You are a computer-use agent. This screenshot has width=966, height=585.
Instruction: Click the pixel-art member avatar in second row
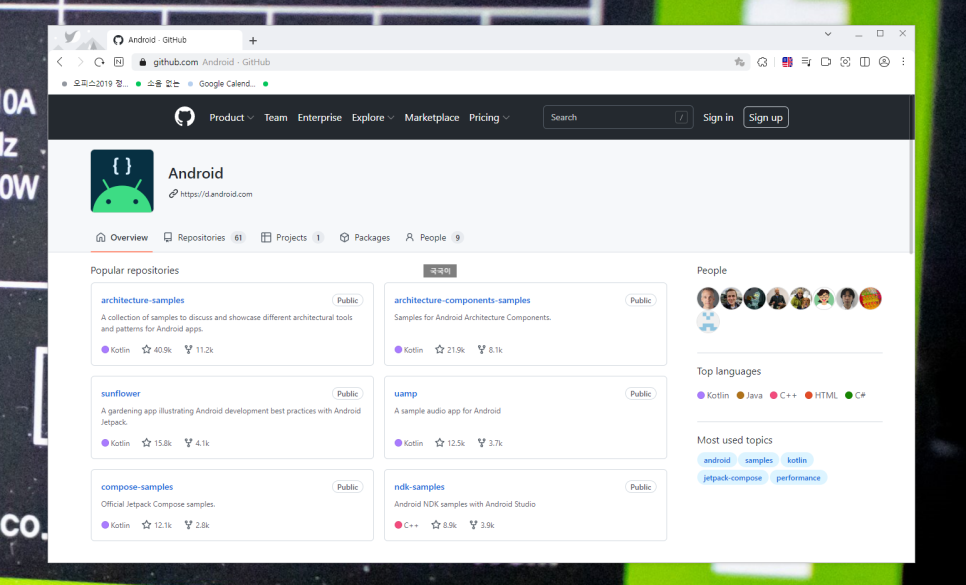(708, 321)
